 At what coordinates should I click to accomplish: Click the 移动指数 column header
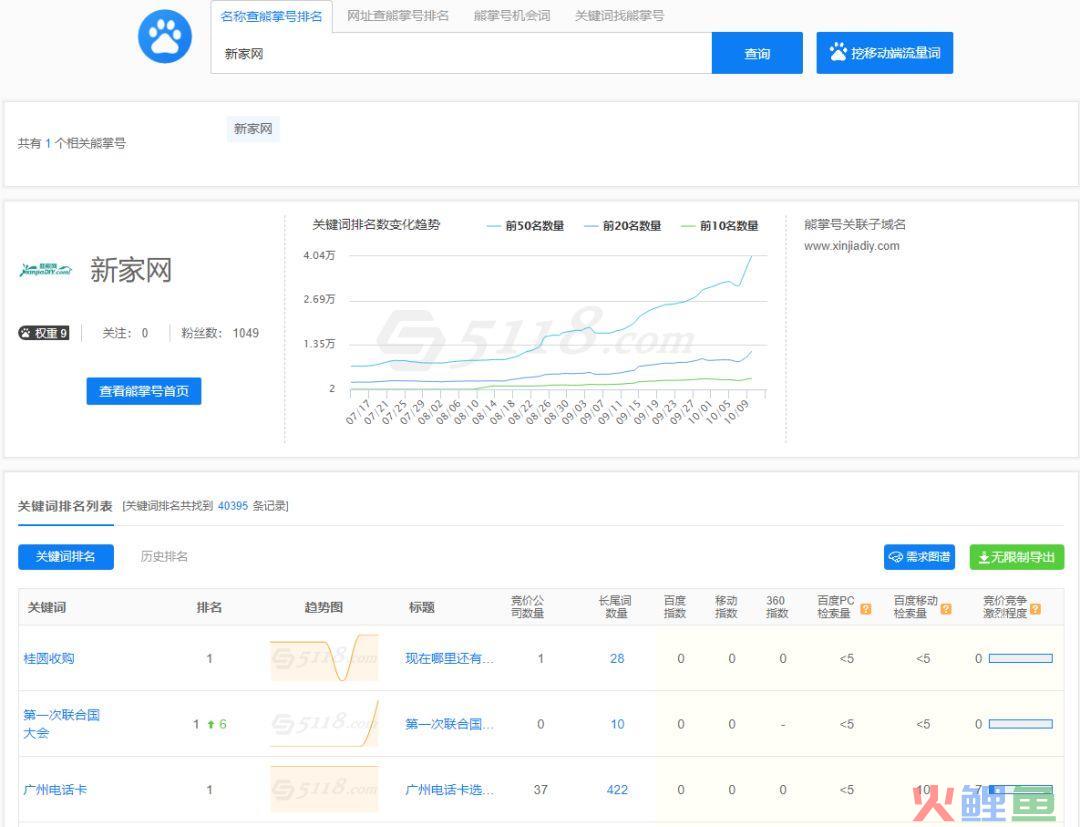(726, 607)
